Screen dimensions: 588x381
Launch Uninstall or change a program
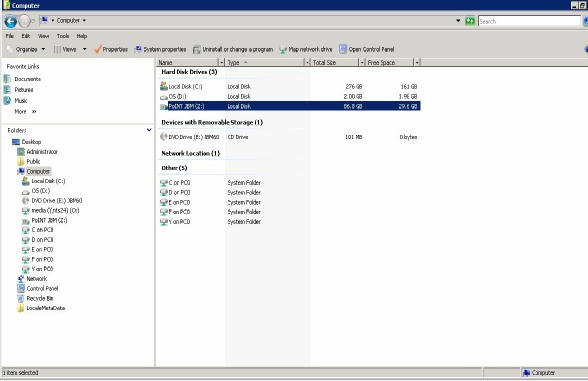pos(233,49)
